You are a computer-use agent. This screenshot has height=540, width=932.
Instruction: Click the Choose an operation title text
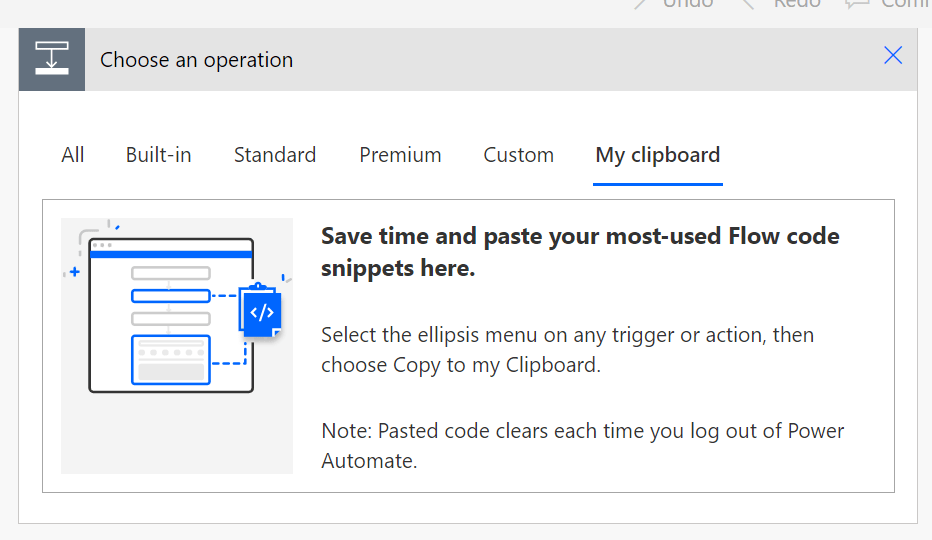tap(196, 60)
